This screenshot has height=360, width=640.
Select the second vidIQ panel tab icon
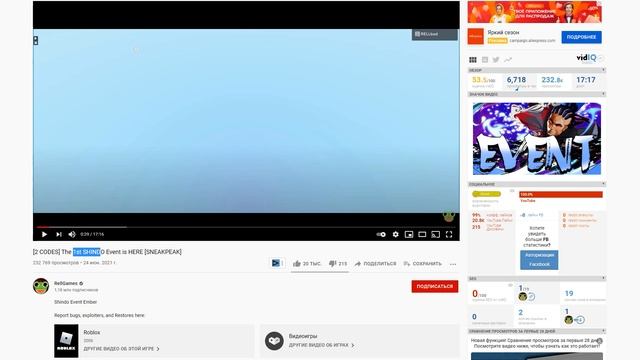(x=485, y=60)
